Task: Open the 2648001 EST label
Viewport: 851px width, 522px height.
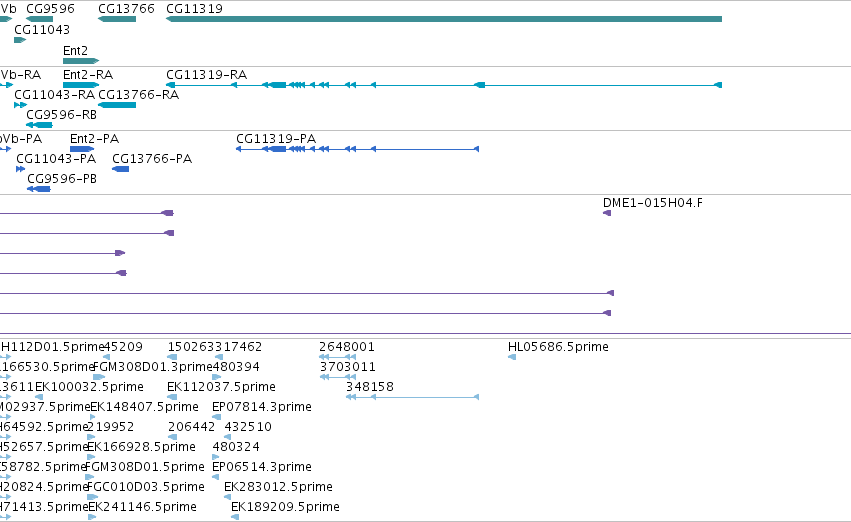Action: tap(347, 346)
